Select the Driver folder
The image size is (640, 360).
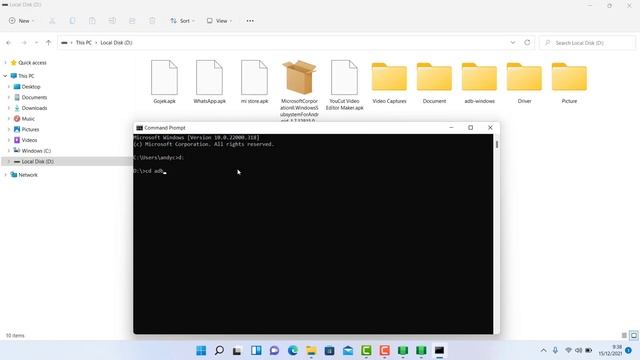click(x=524, y=82)
